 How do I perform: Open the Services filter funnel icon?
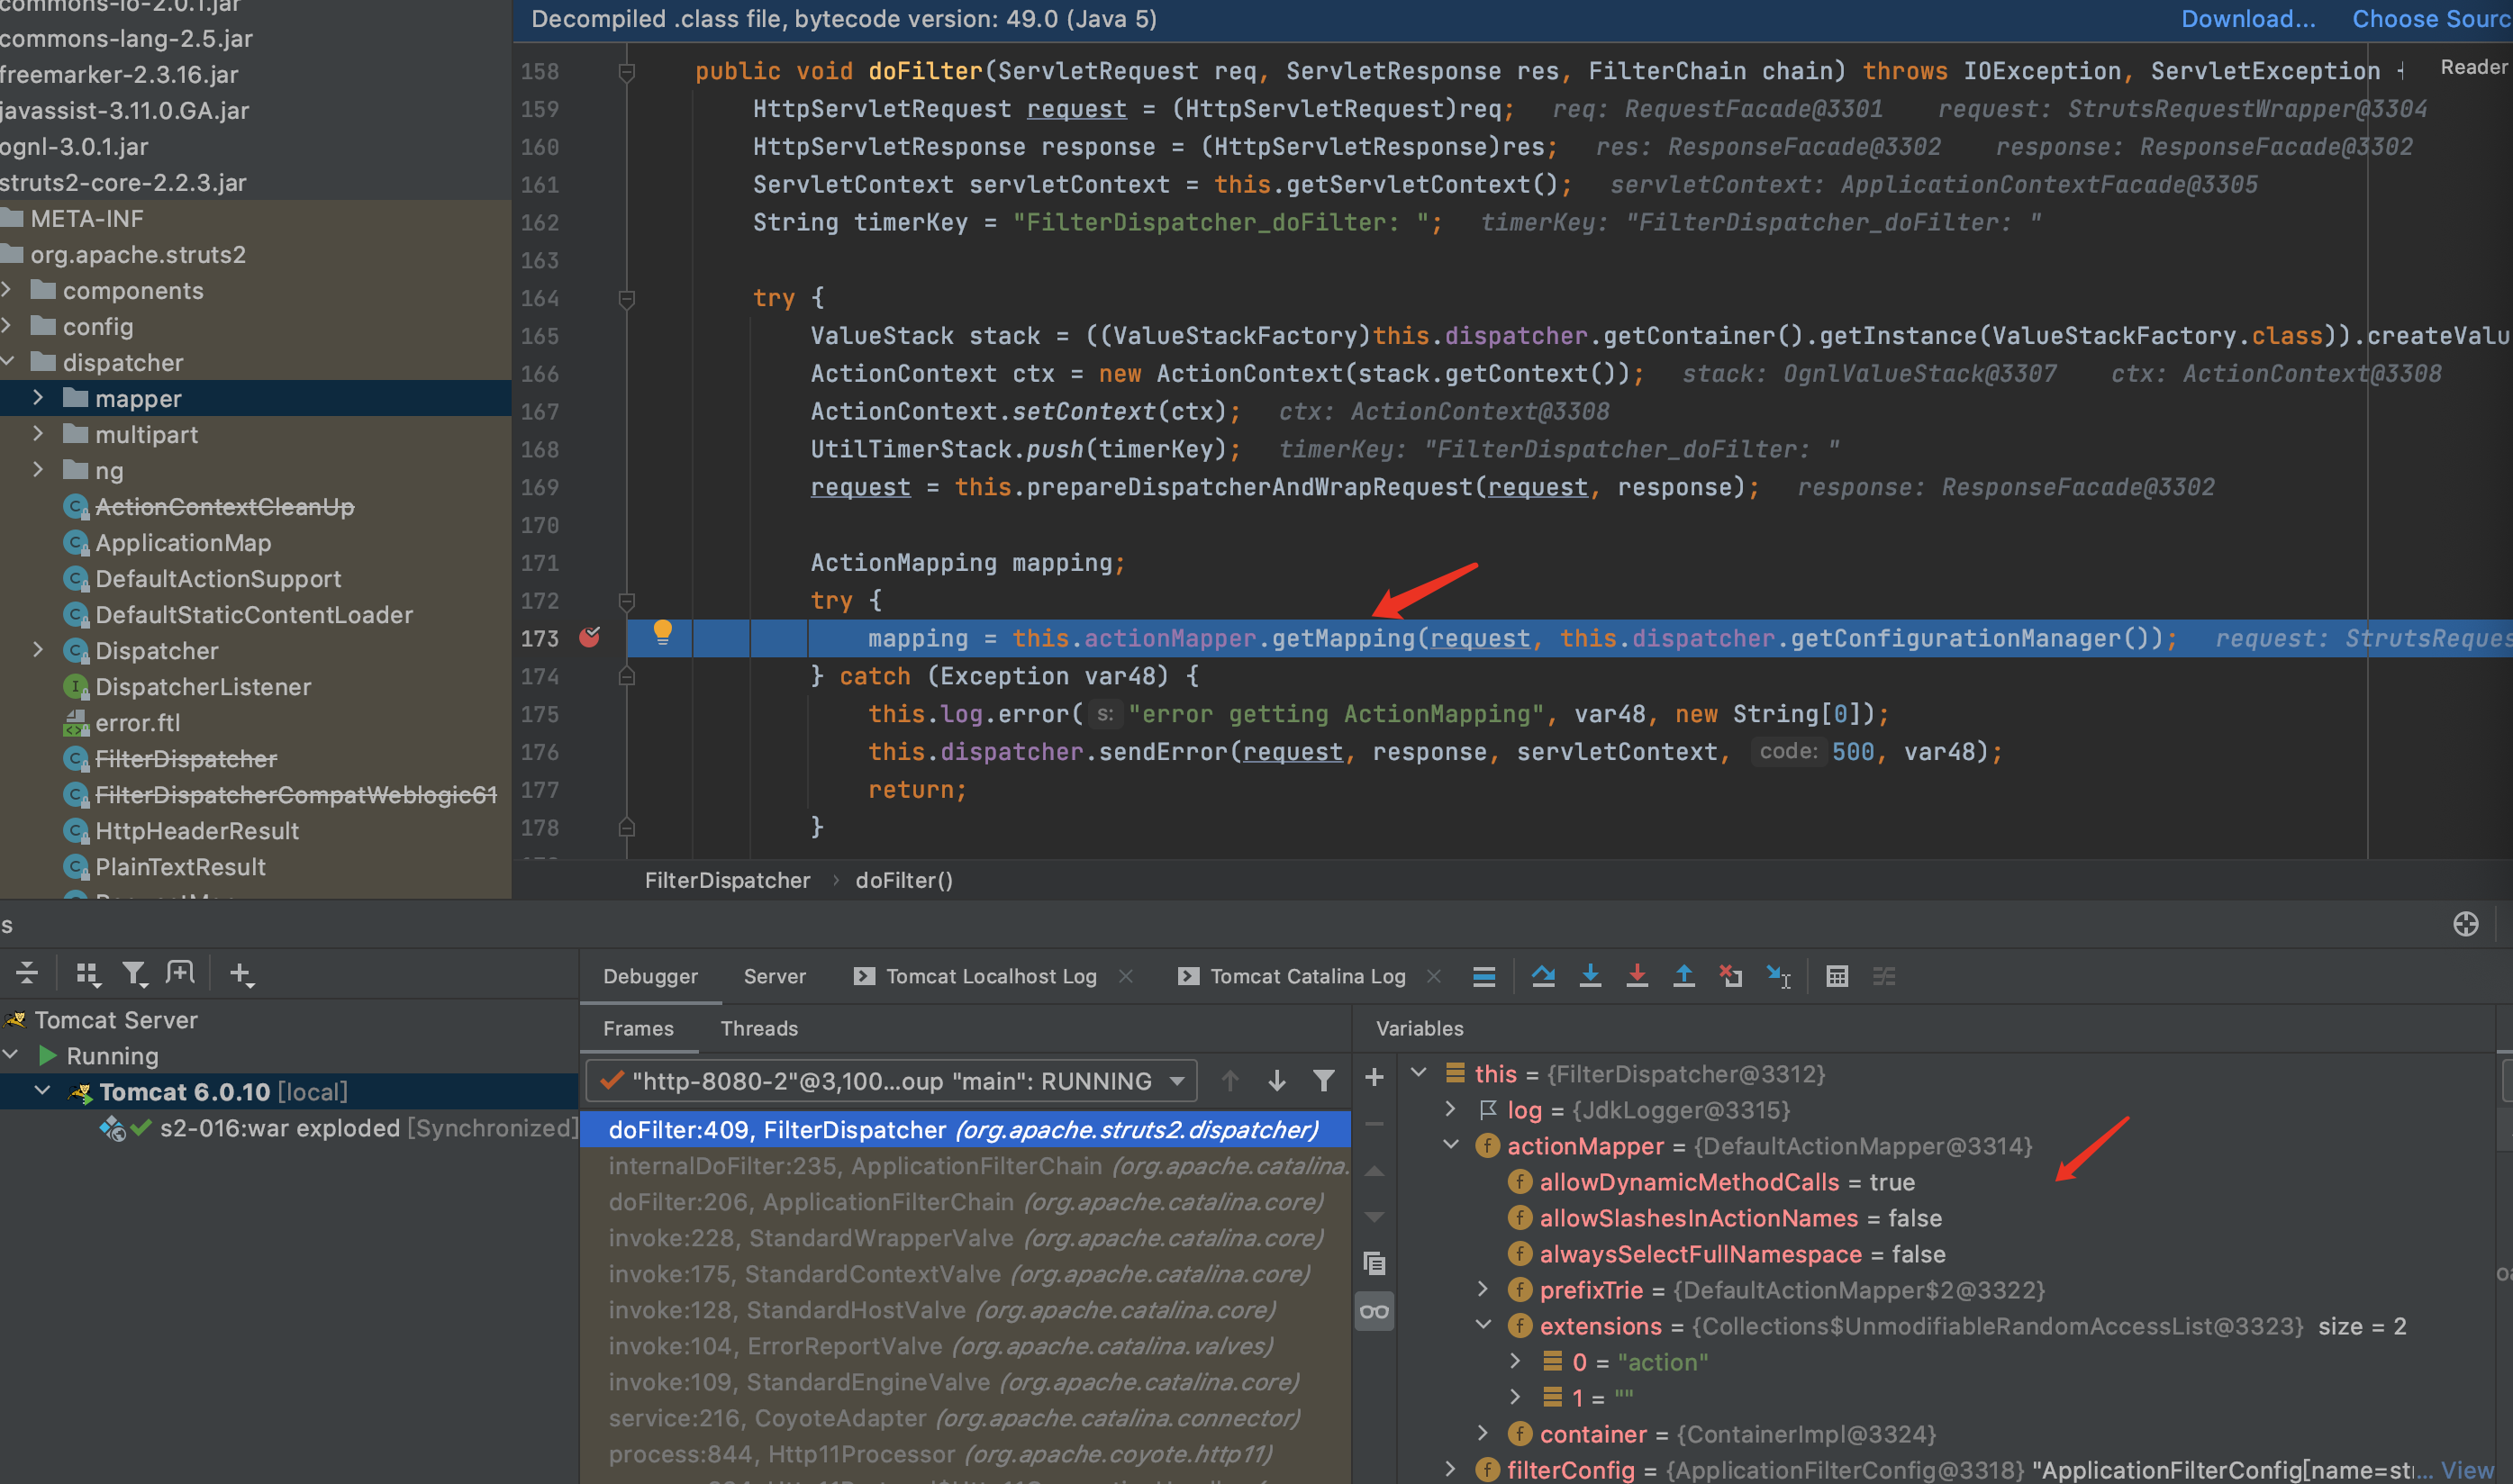pos(134,973)
